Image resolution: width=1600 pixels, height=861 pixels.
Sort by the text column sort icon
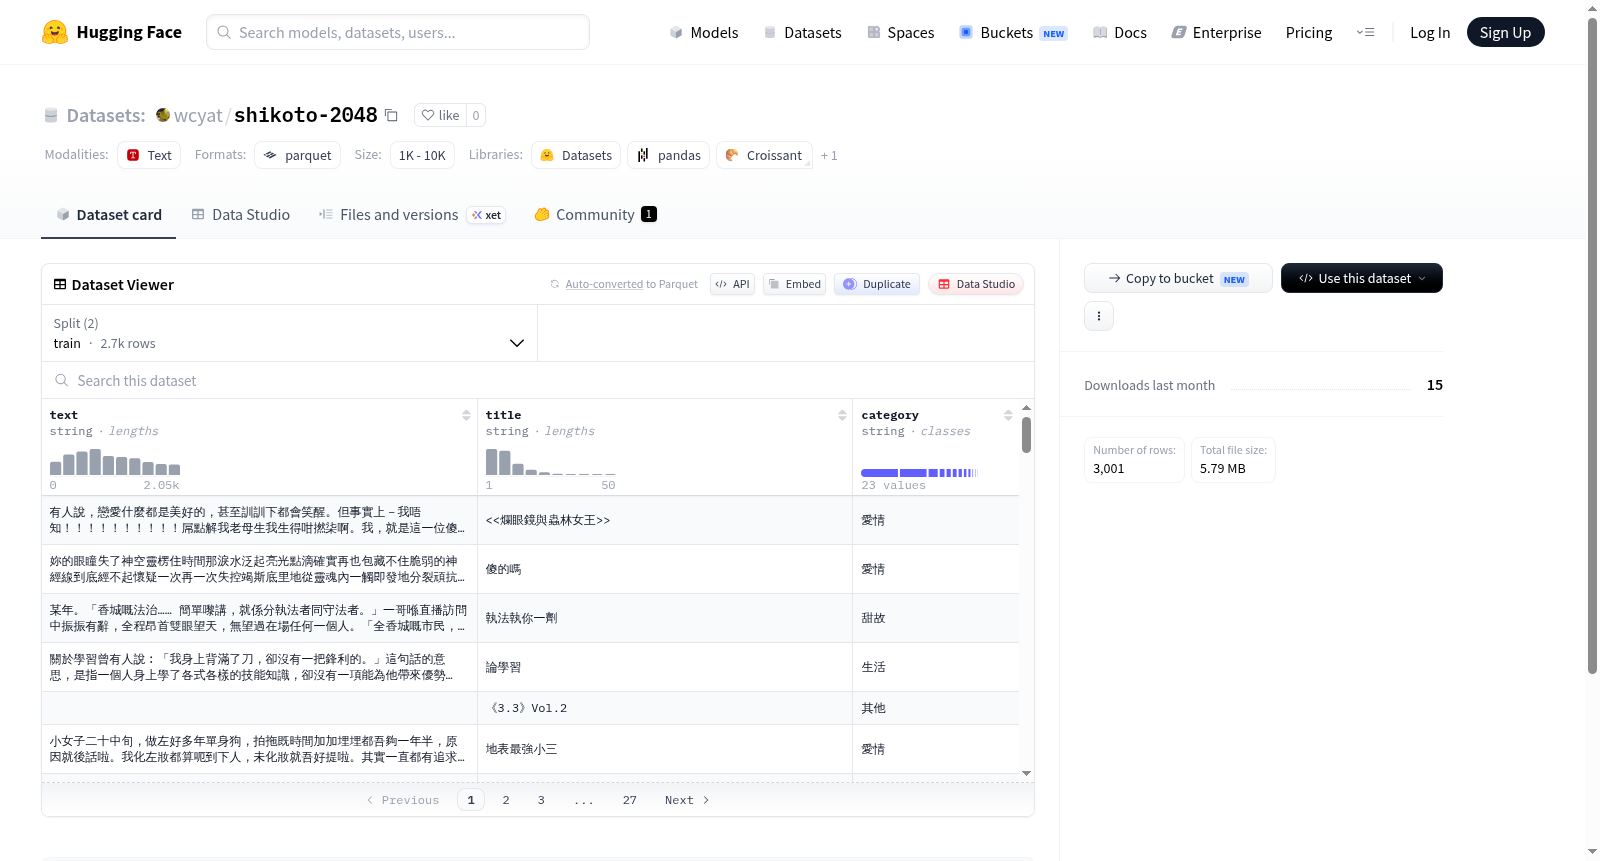466,415
